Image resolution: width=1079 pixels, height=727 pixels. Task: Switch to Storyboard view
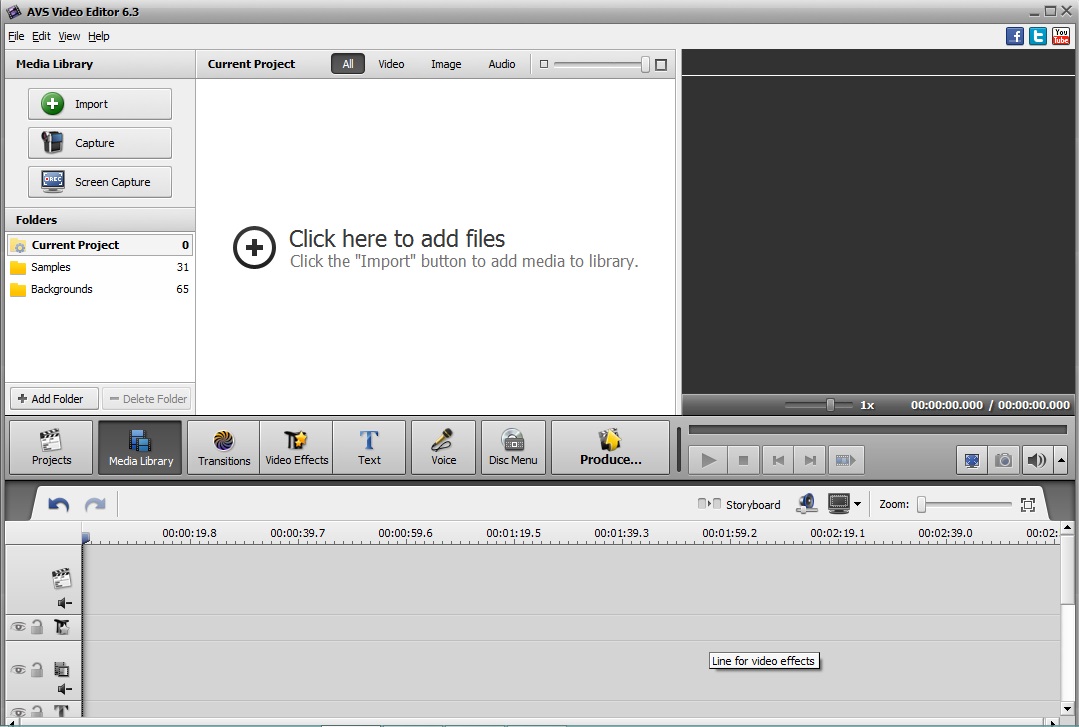coord(739,505)
